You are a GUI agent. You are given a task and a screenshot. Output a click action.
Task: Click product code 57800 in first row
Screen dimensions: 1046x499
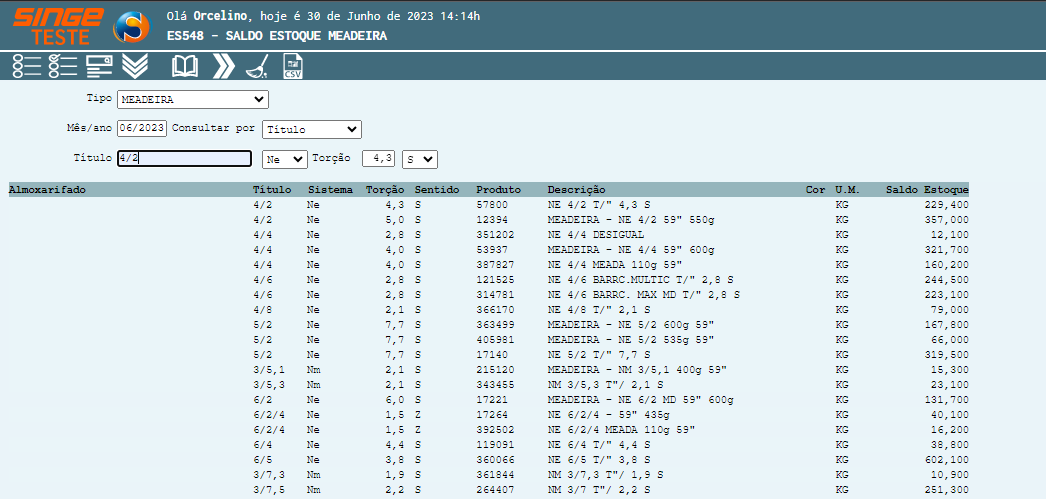click(x=492, y=204)
